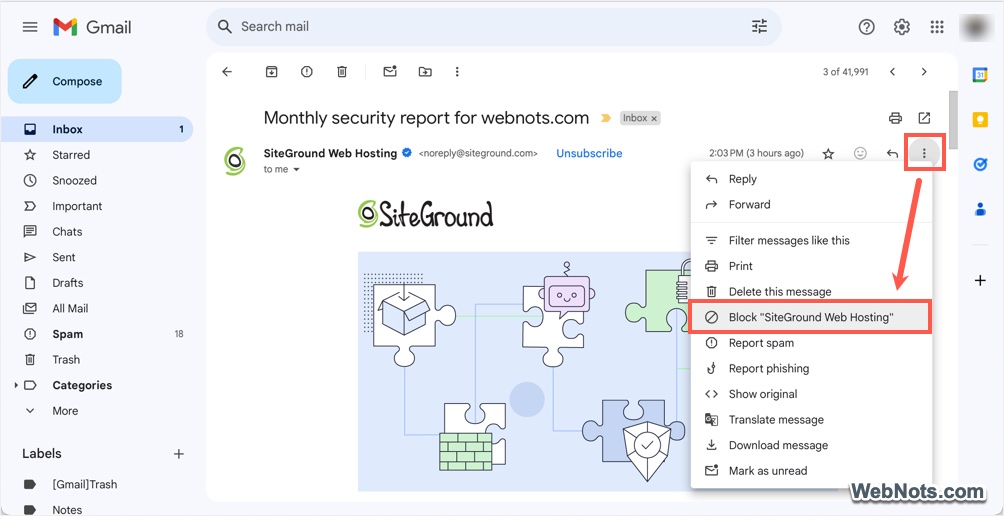Select Block "SiteGround Web Hosting"
The image size is (1004, 516).
point(811,318)
